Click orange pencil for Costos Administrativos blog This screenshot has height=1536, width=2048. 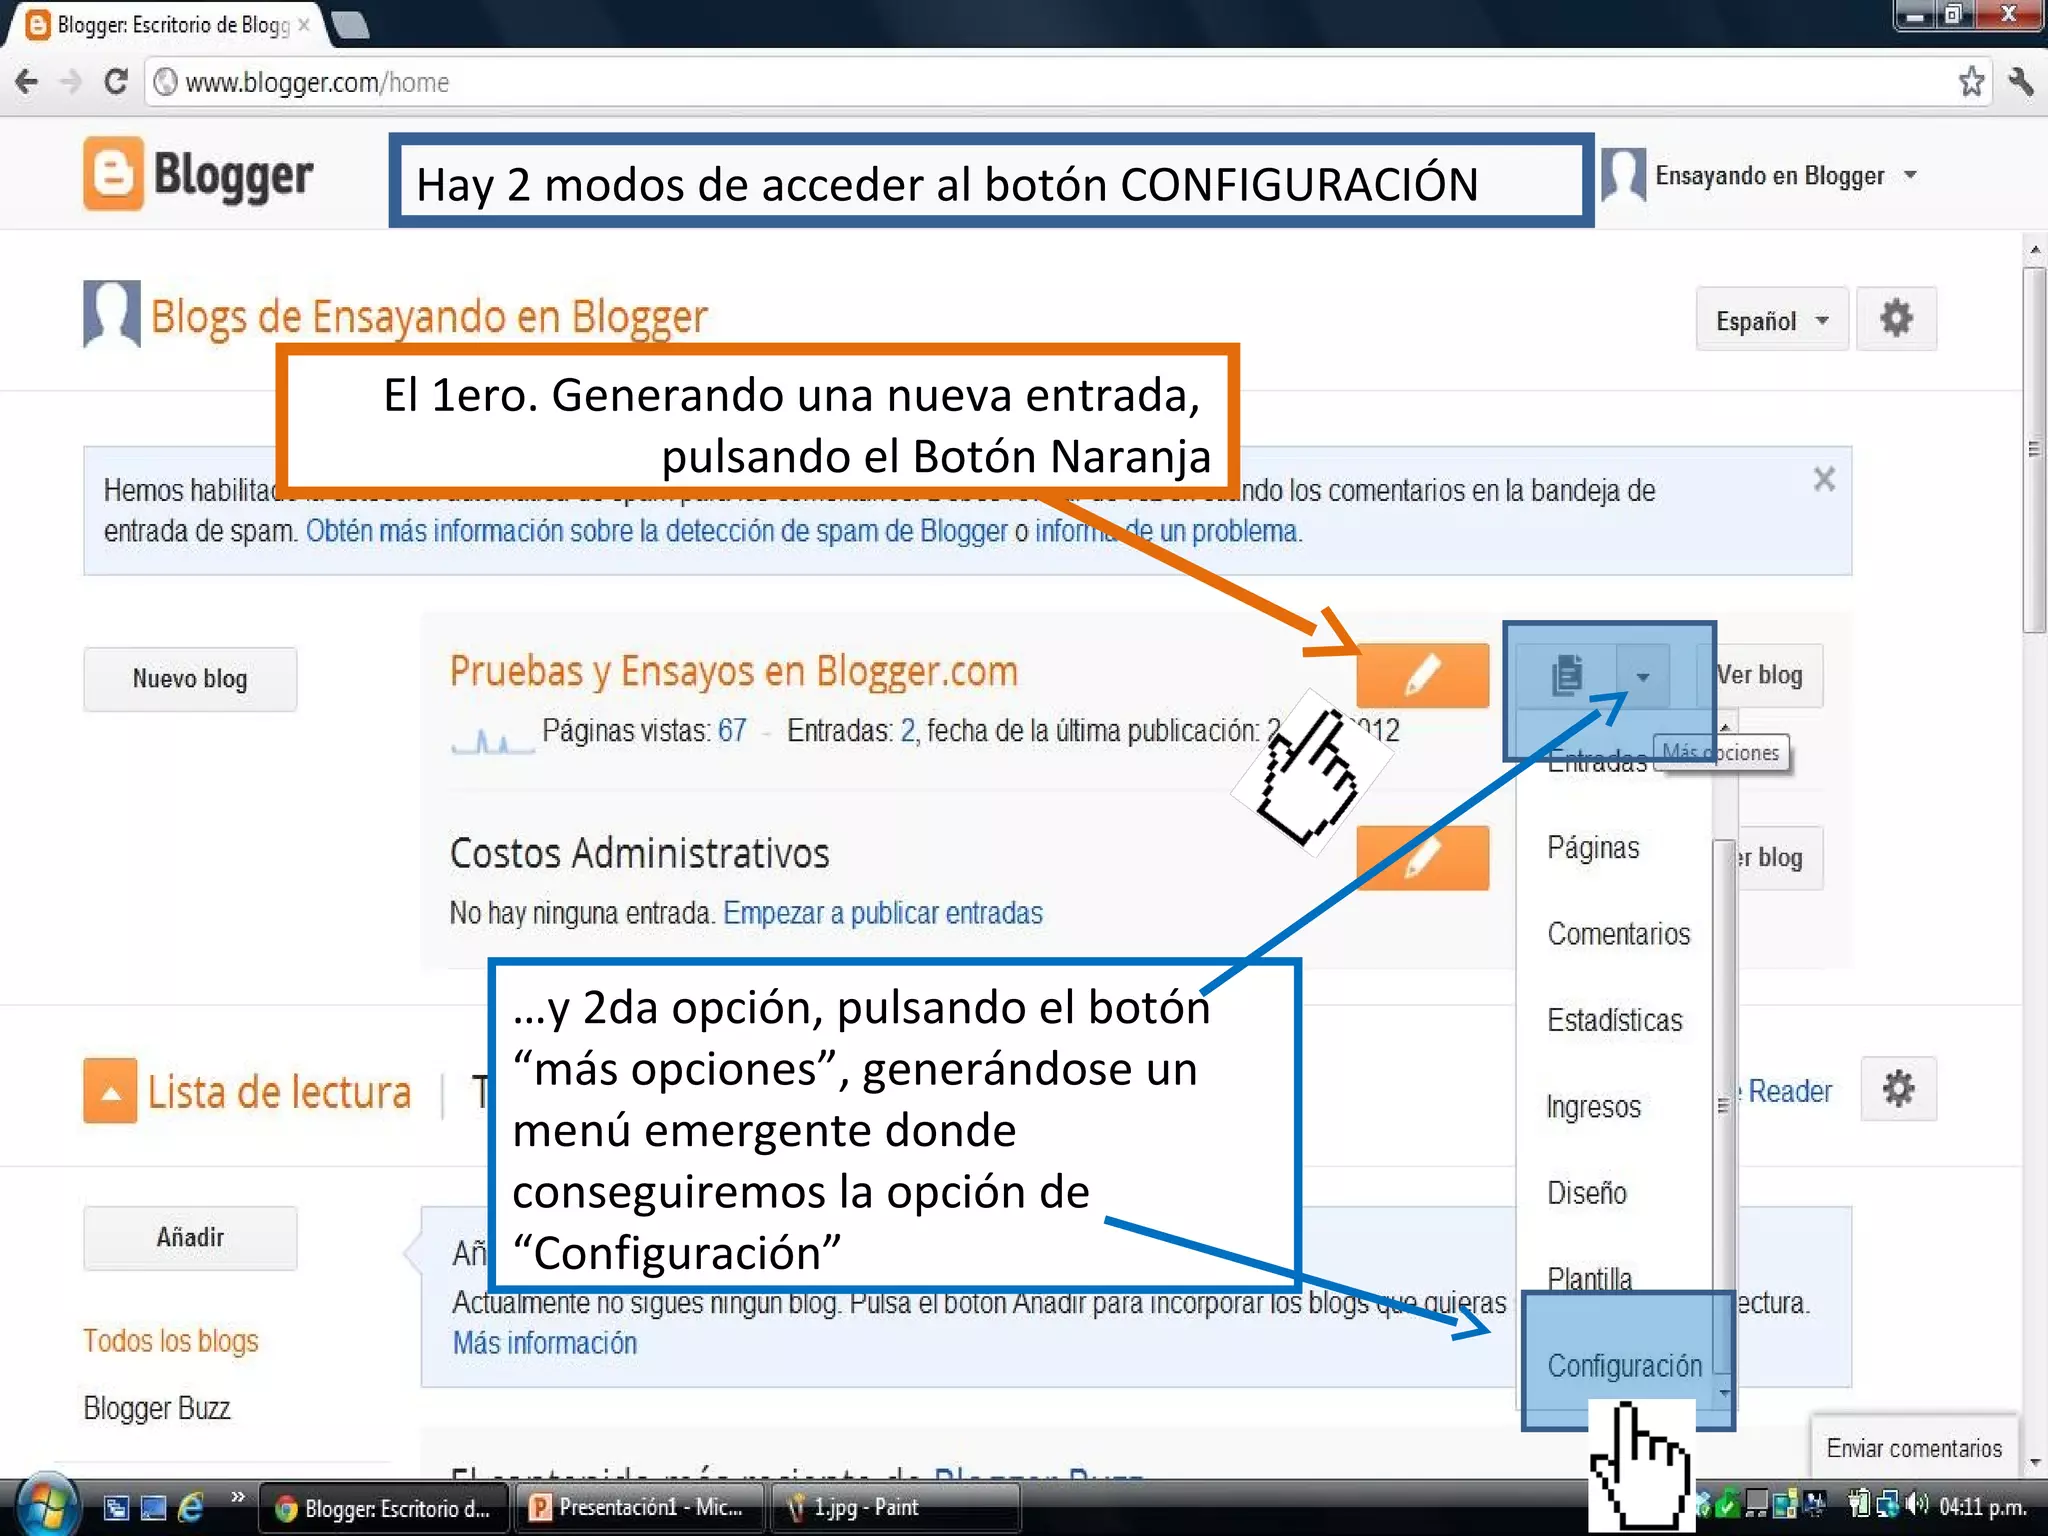pos(1423,858)
